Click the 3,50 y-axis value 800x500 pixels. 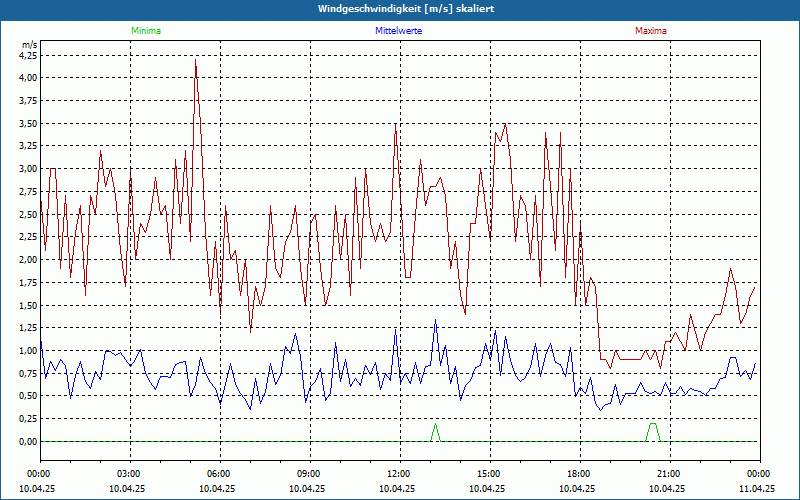(28, 123)
